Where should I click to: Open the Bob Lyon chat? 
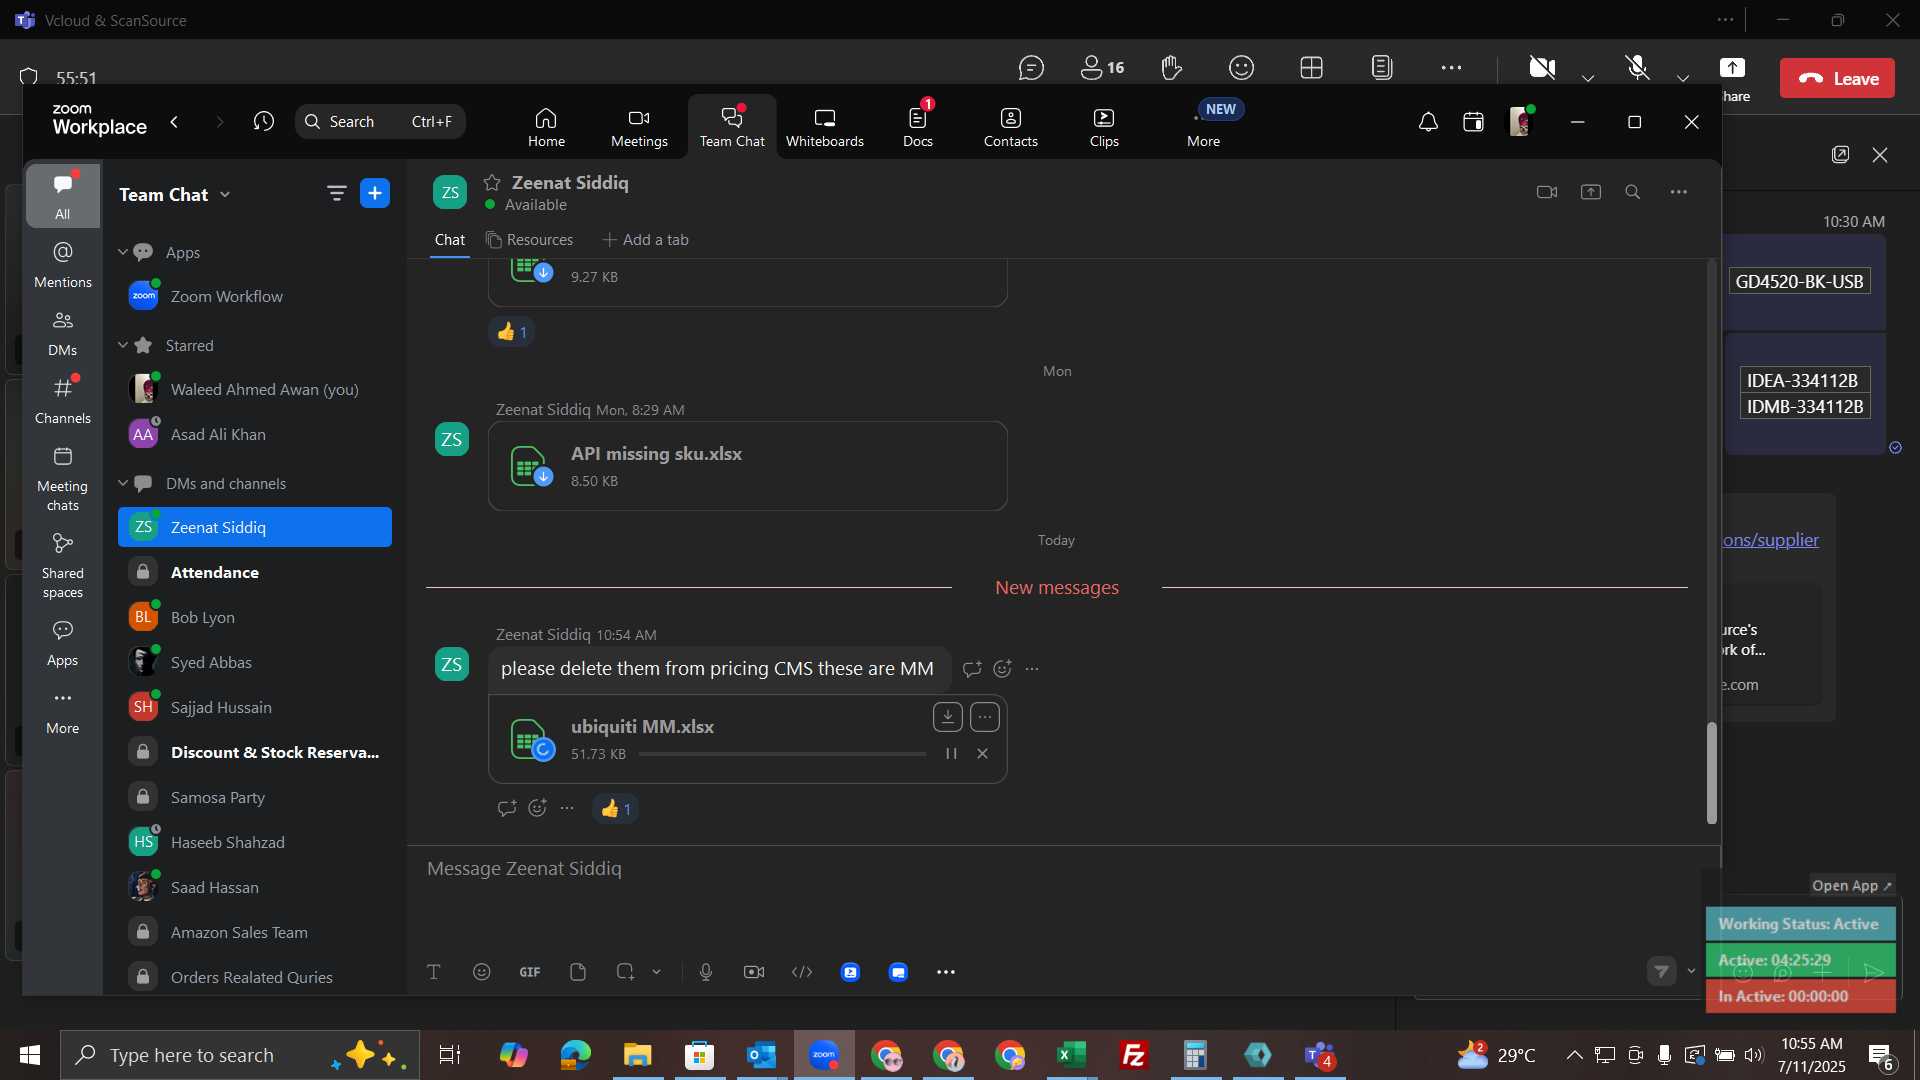[x=255, y=617]
